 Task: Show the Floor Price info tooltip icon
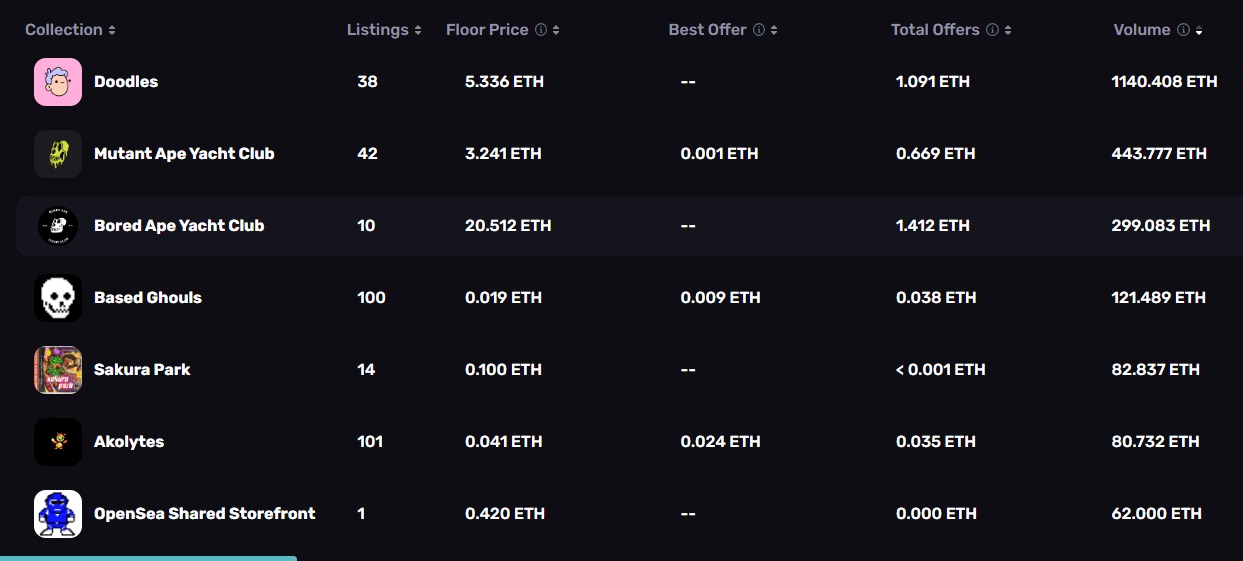(x=541, y=30)
